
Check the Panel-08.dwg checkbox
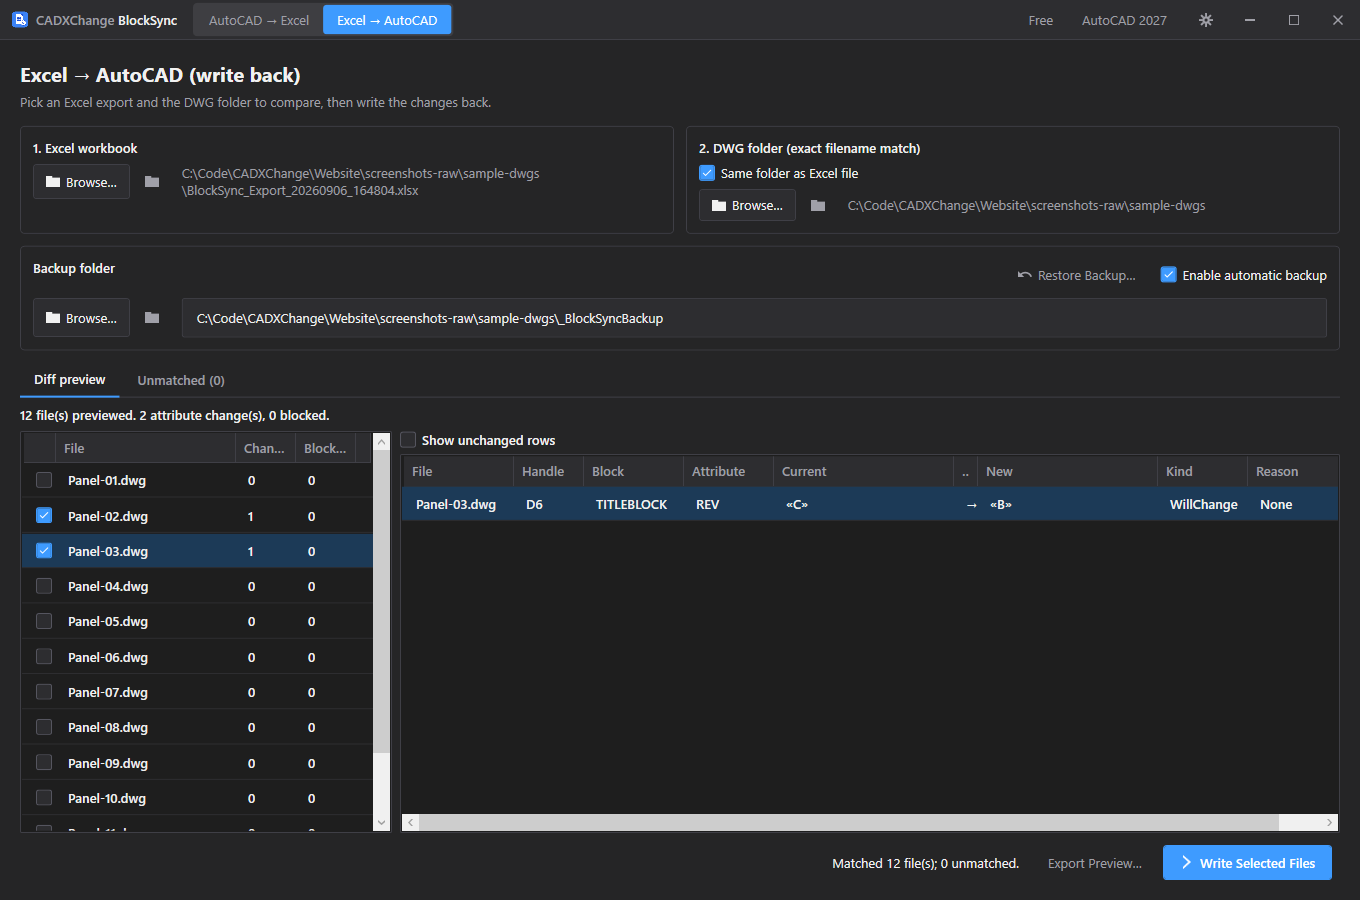(x=44, y=727)
